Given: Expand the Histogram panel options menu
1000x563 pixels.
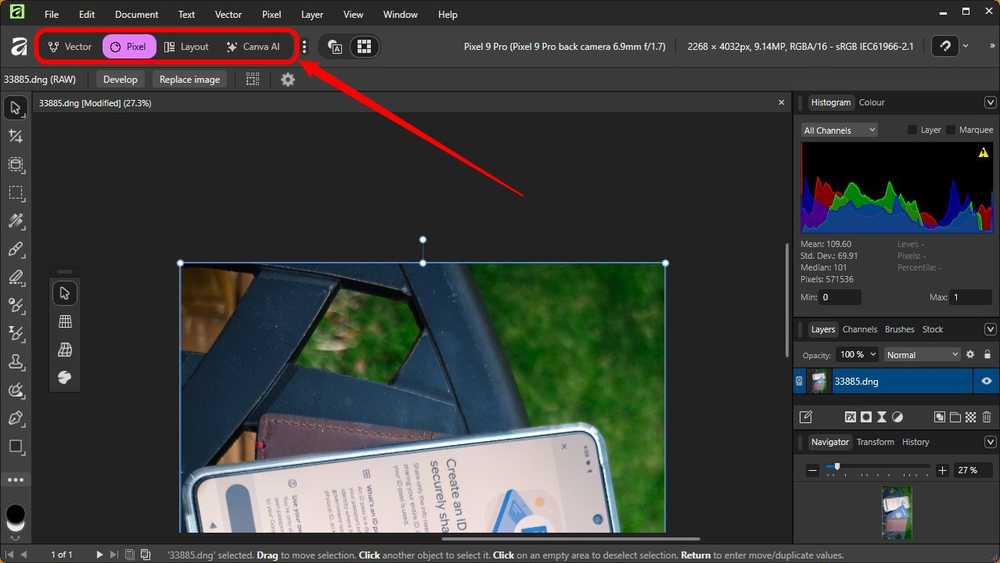Looking at the screenshot, I should pos(990,102).
